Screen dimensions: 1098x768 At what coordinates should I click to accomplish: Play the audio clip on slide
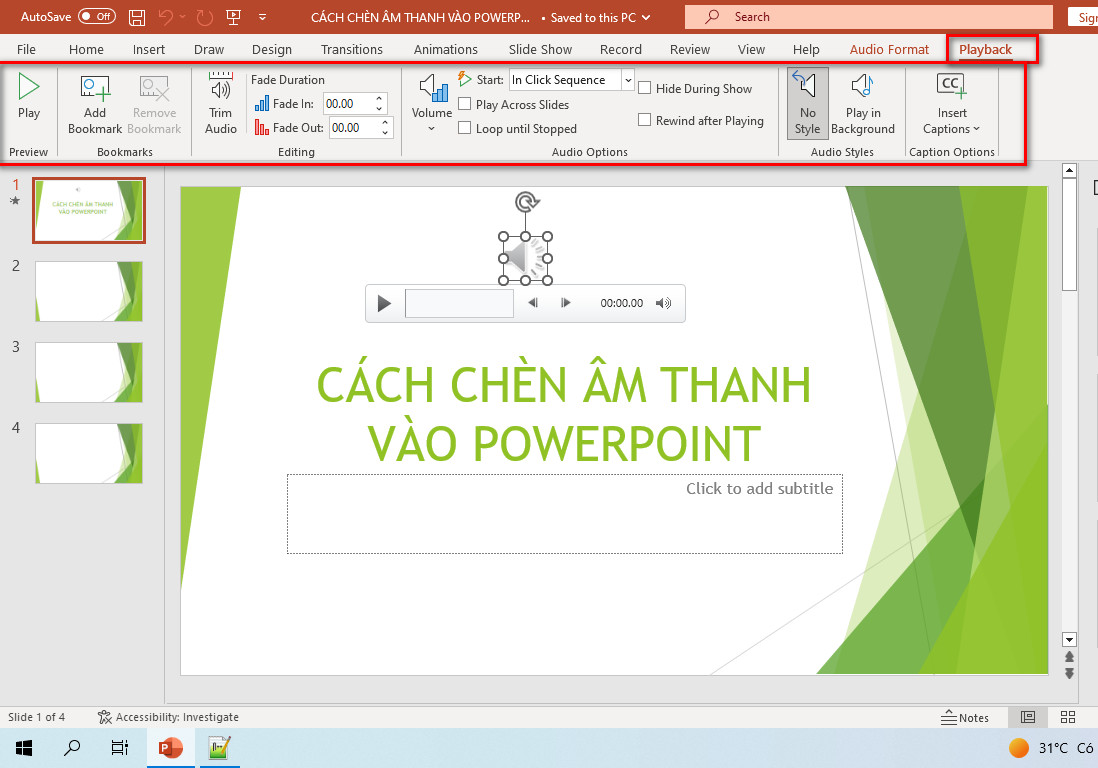[x=384, y=303]
